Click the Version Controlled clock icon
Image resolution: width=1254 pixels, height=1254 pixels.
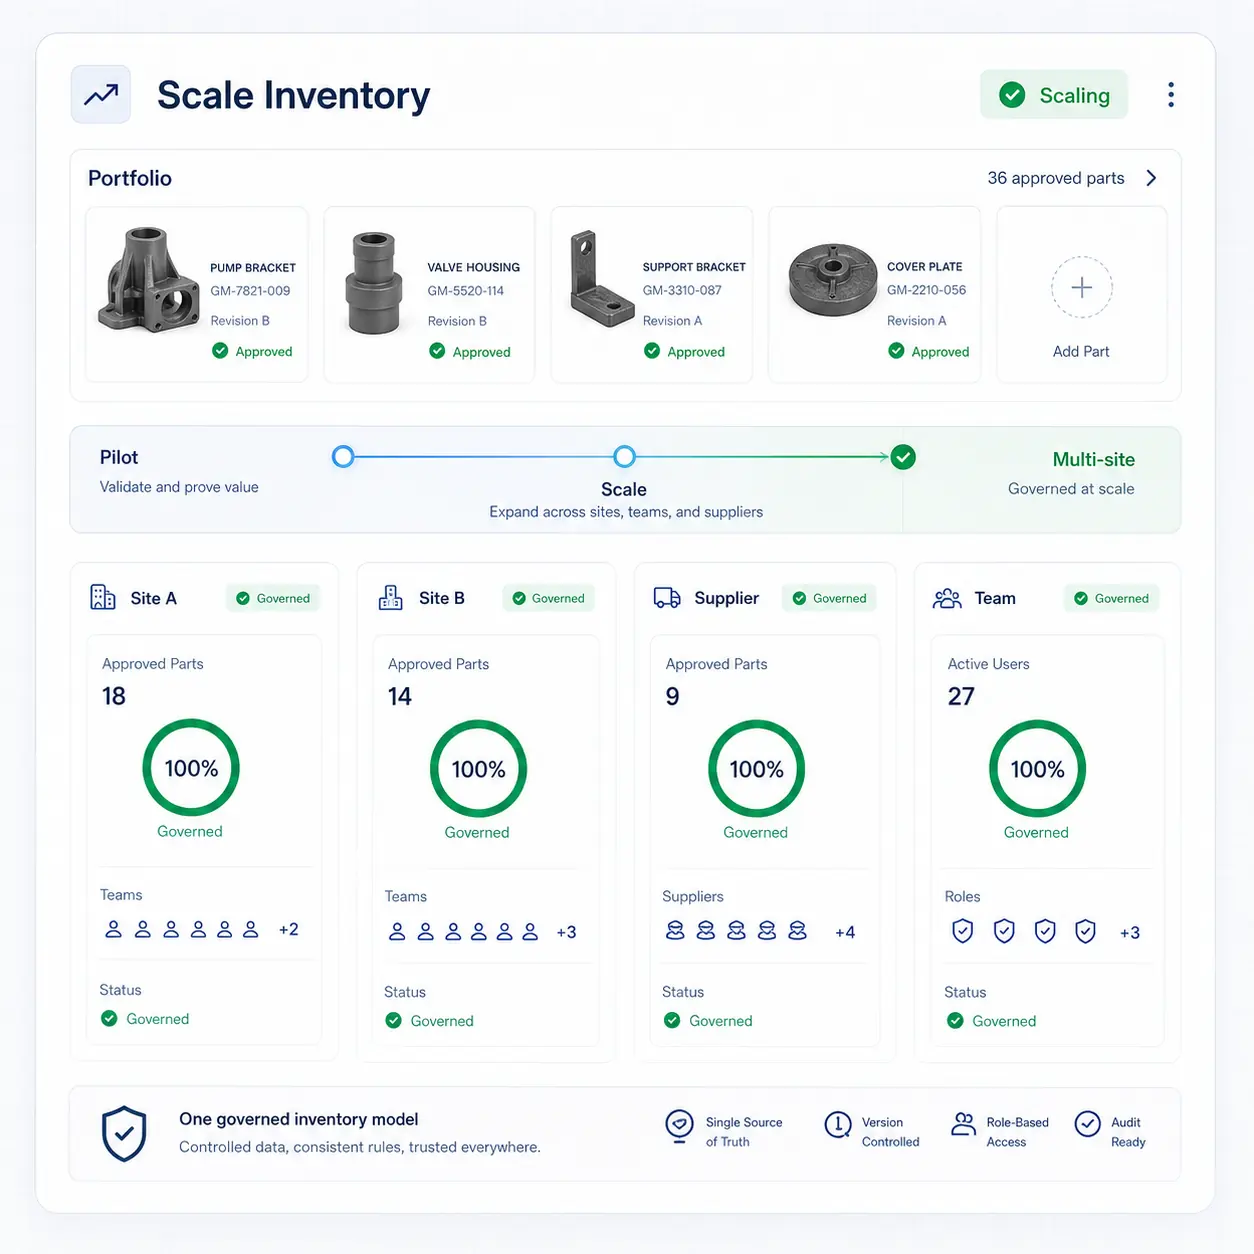pyautogui.click(x=837, y=1125)
